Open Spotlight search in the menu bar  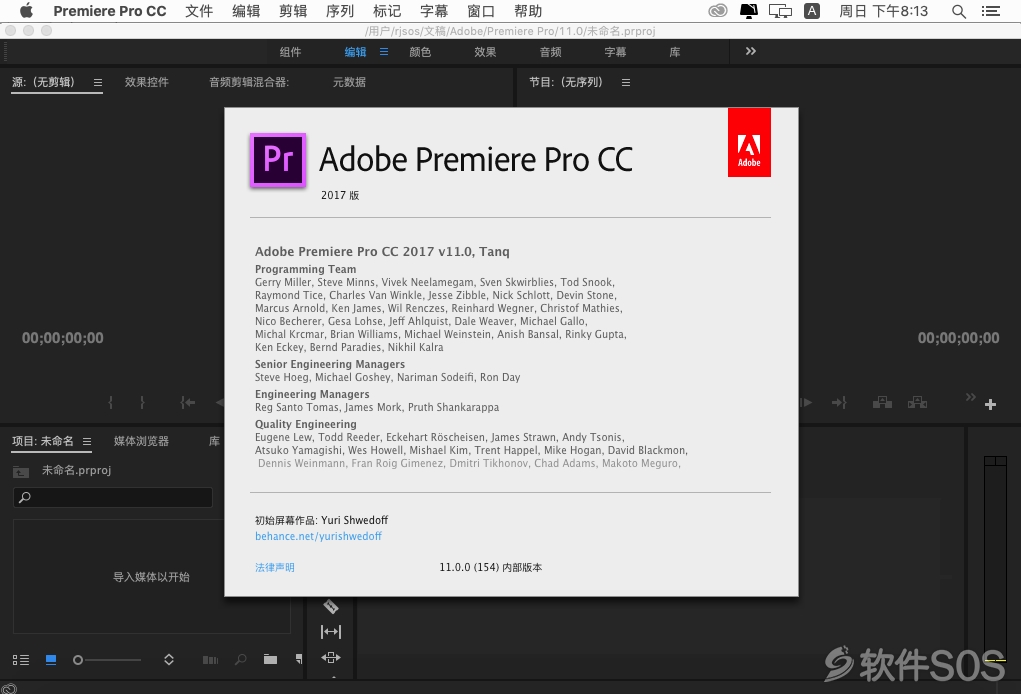point(958,11)
